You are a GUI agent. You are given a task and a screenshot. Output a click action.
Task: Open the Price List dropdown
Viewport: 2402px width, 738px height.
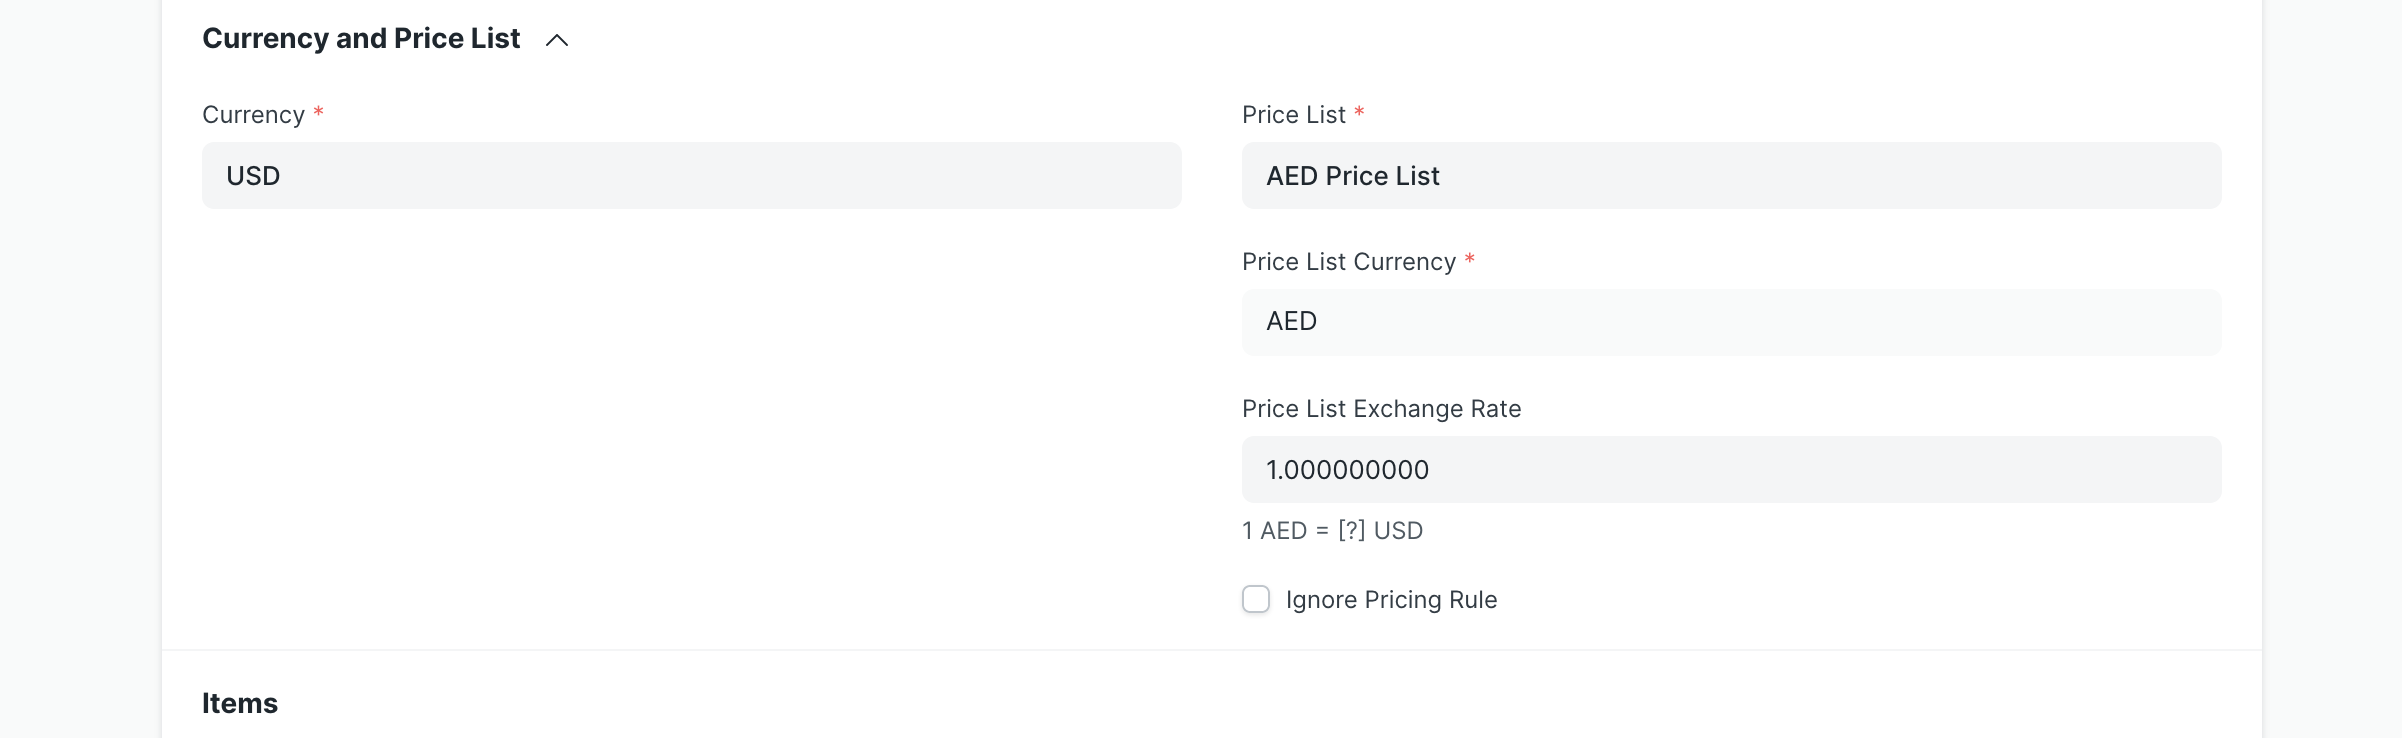point(1731,175)
